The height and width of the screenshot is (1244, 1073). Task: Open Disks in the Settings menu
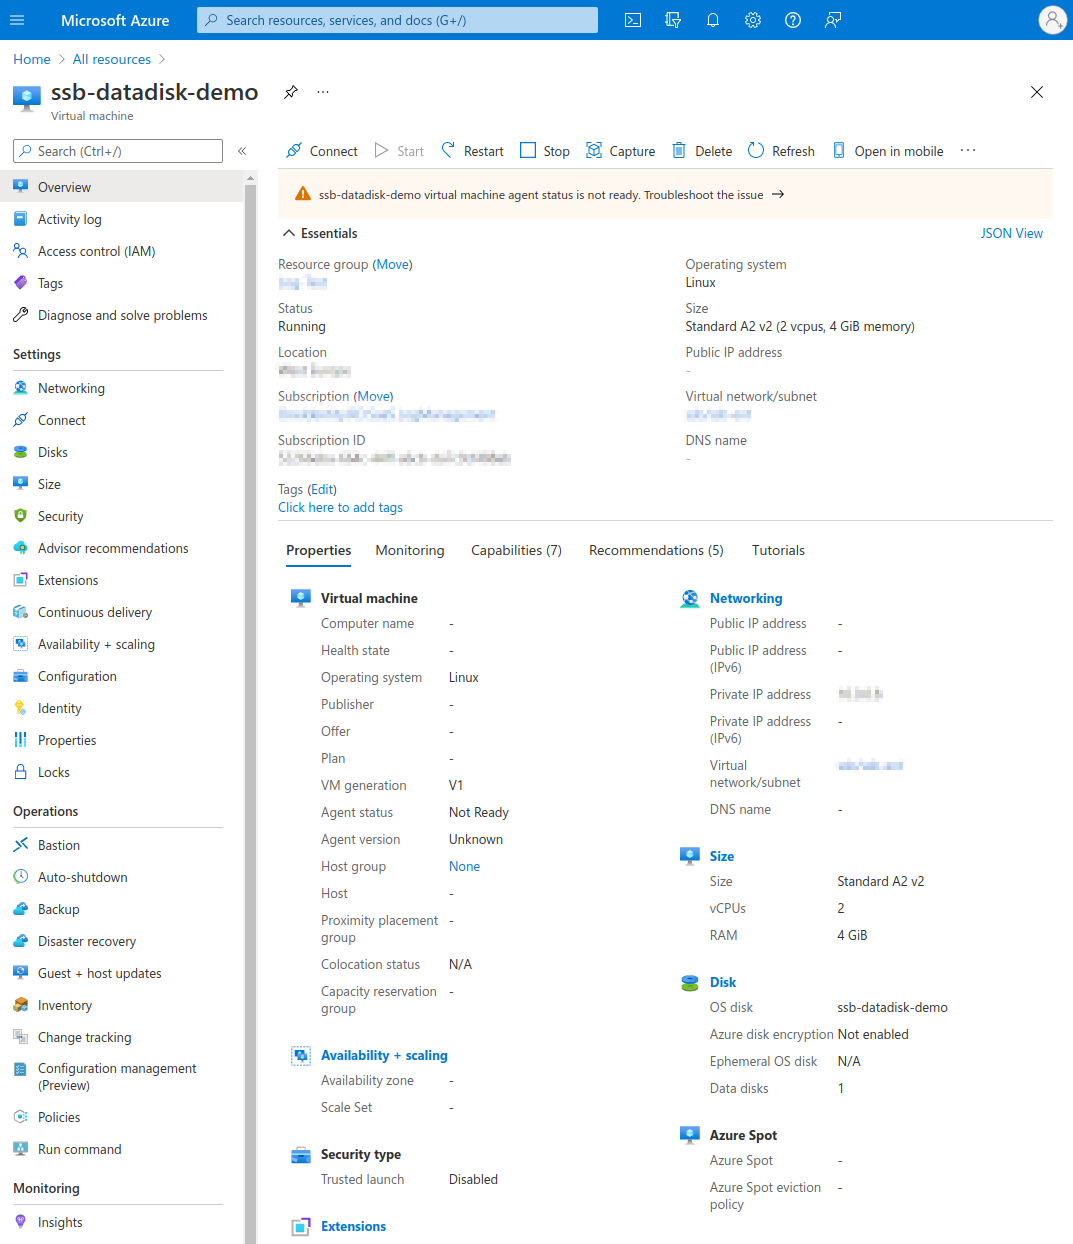coord(53,452)
